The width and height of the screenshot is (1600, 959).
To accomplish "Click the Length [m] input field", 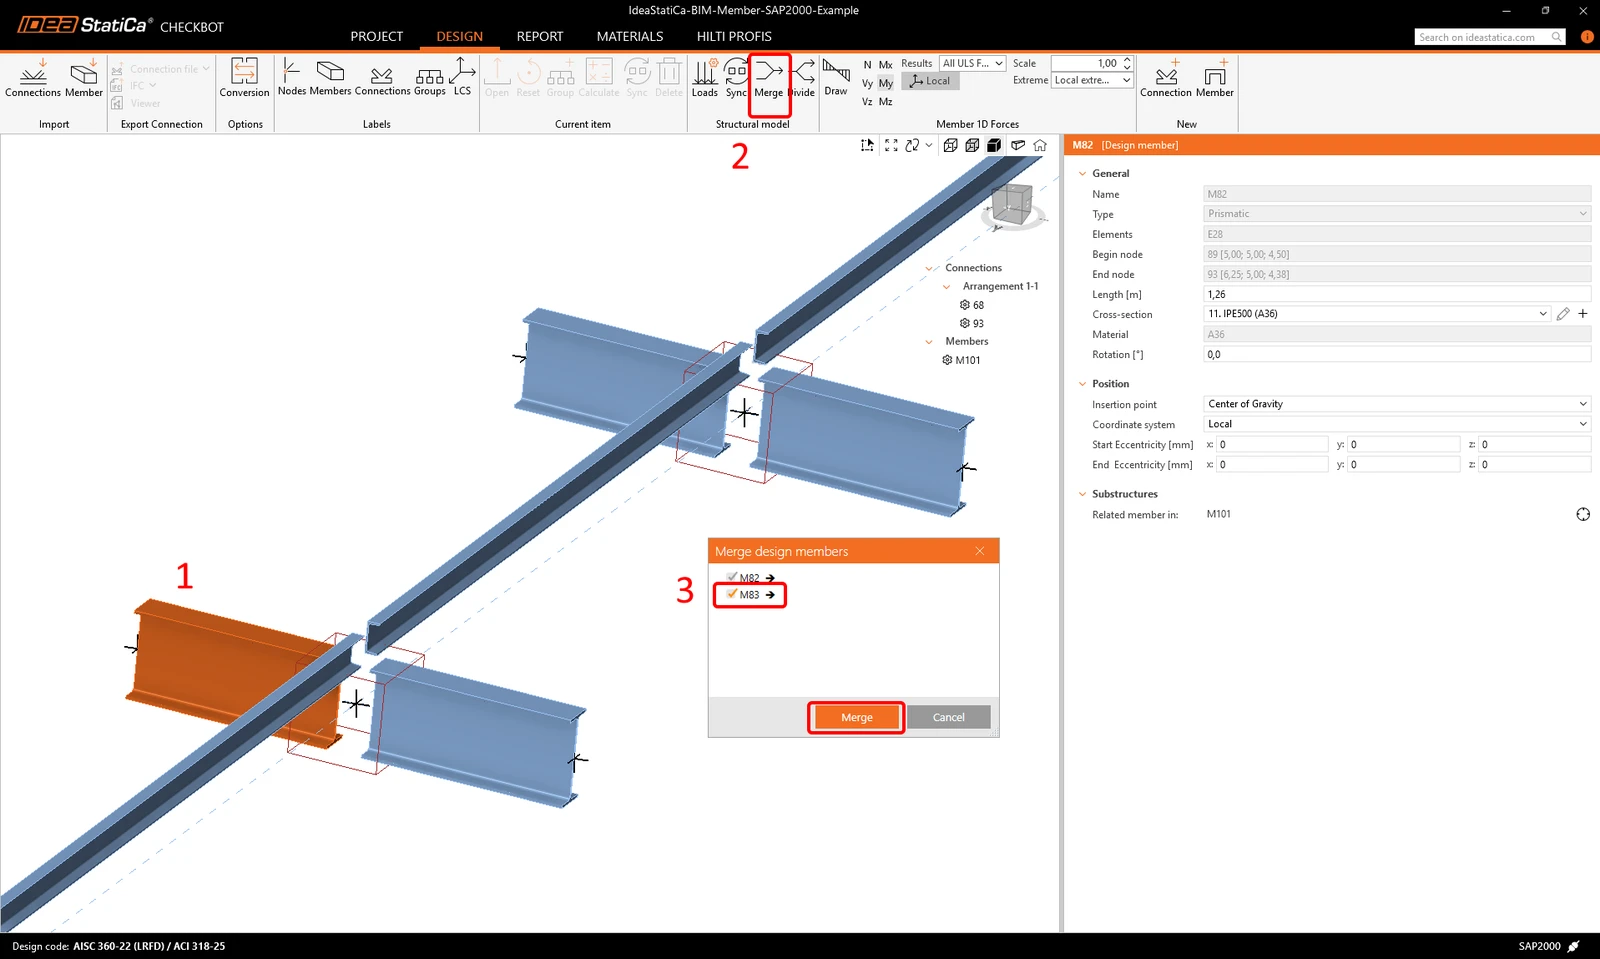I will coord(1397,294).
